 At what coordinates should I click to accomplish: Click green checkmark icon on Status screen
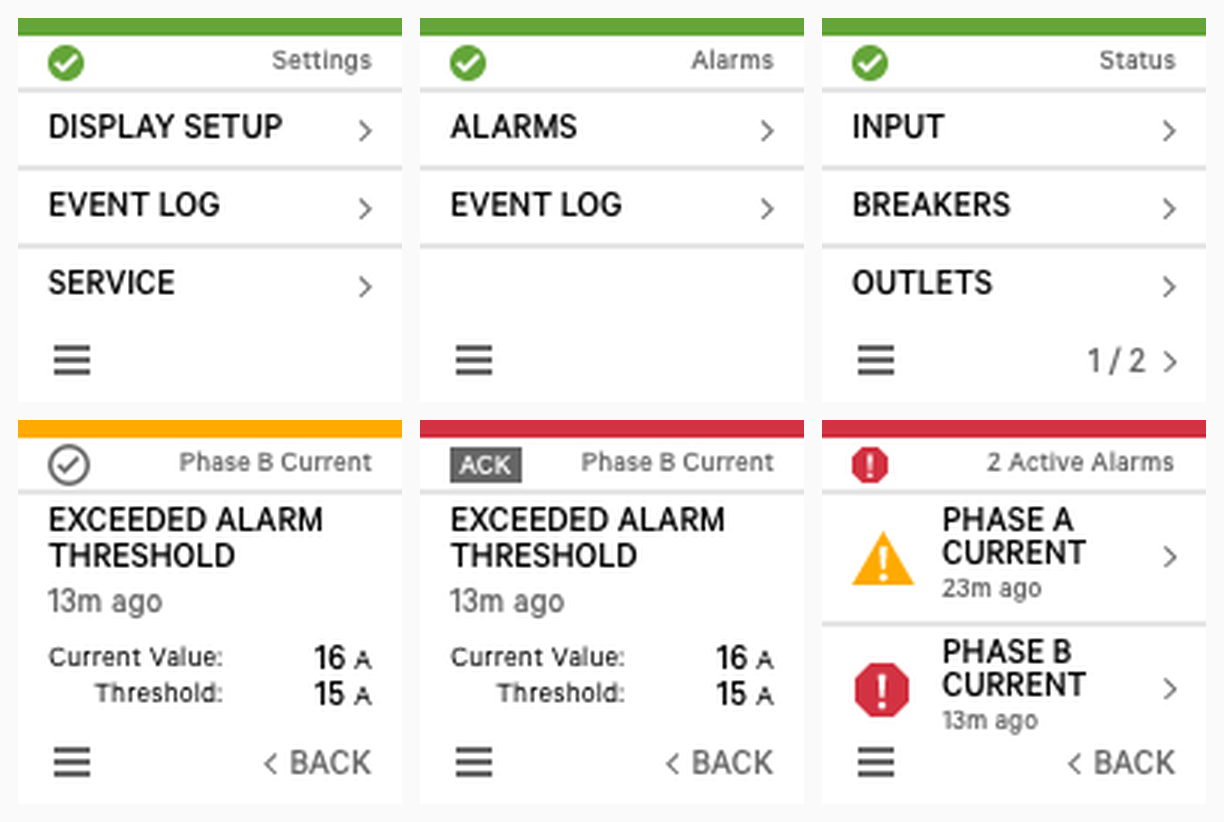pyautogui.click(x=869, y=63)
